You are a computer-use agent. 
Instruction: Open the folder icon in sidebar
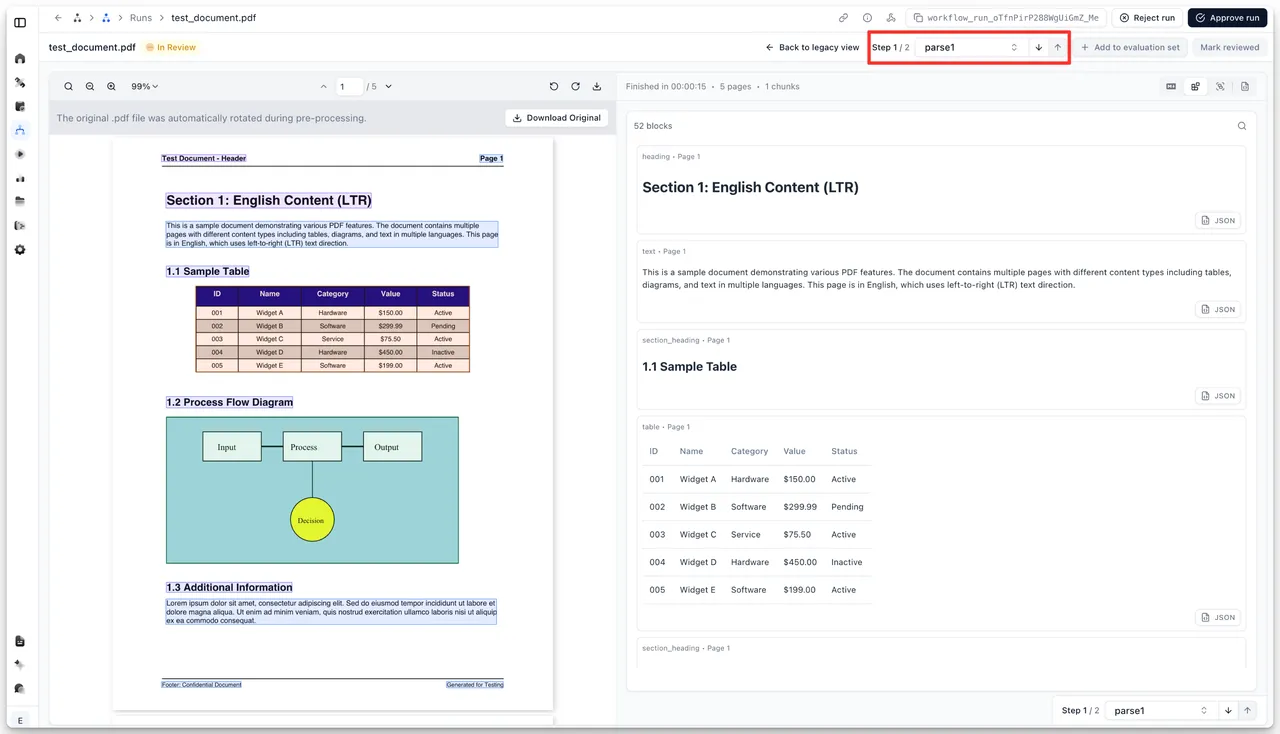[20, 201]
